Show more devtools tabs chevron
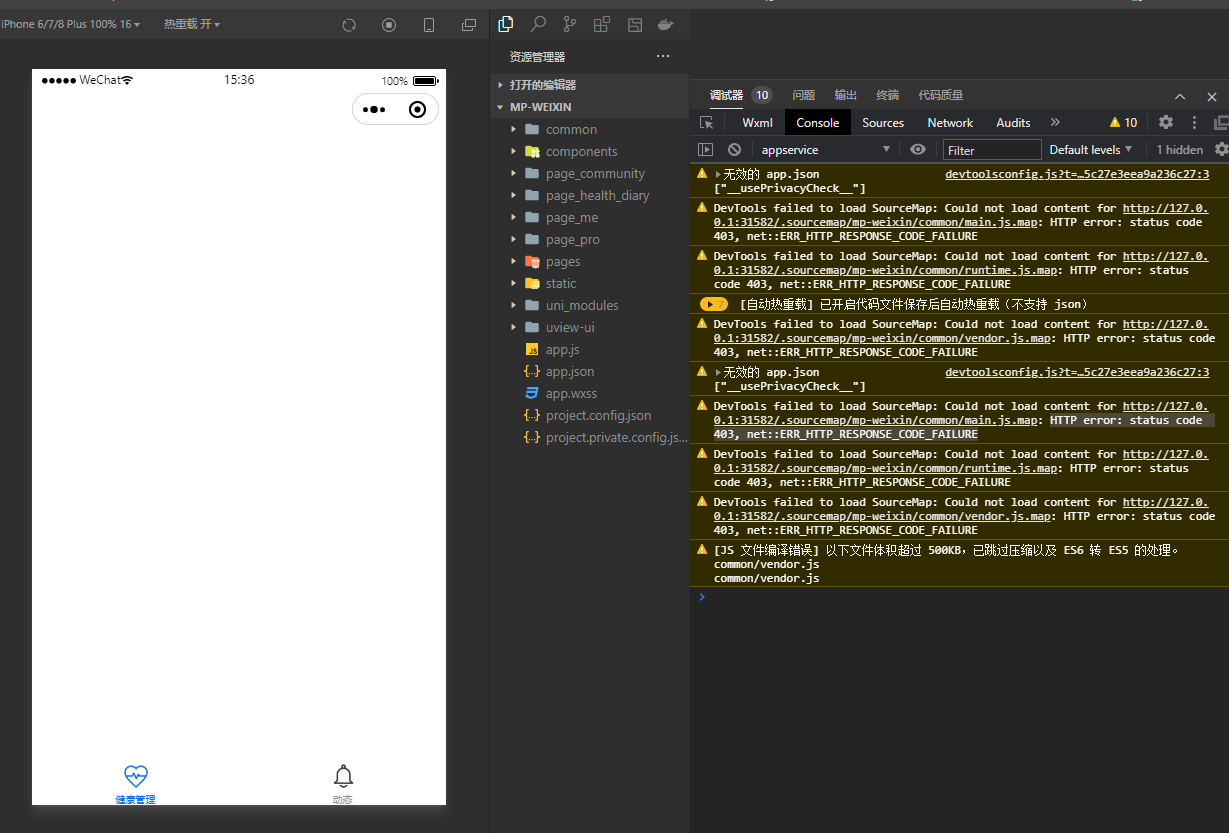1229x833 pixels. click(1055, 122)
